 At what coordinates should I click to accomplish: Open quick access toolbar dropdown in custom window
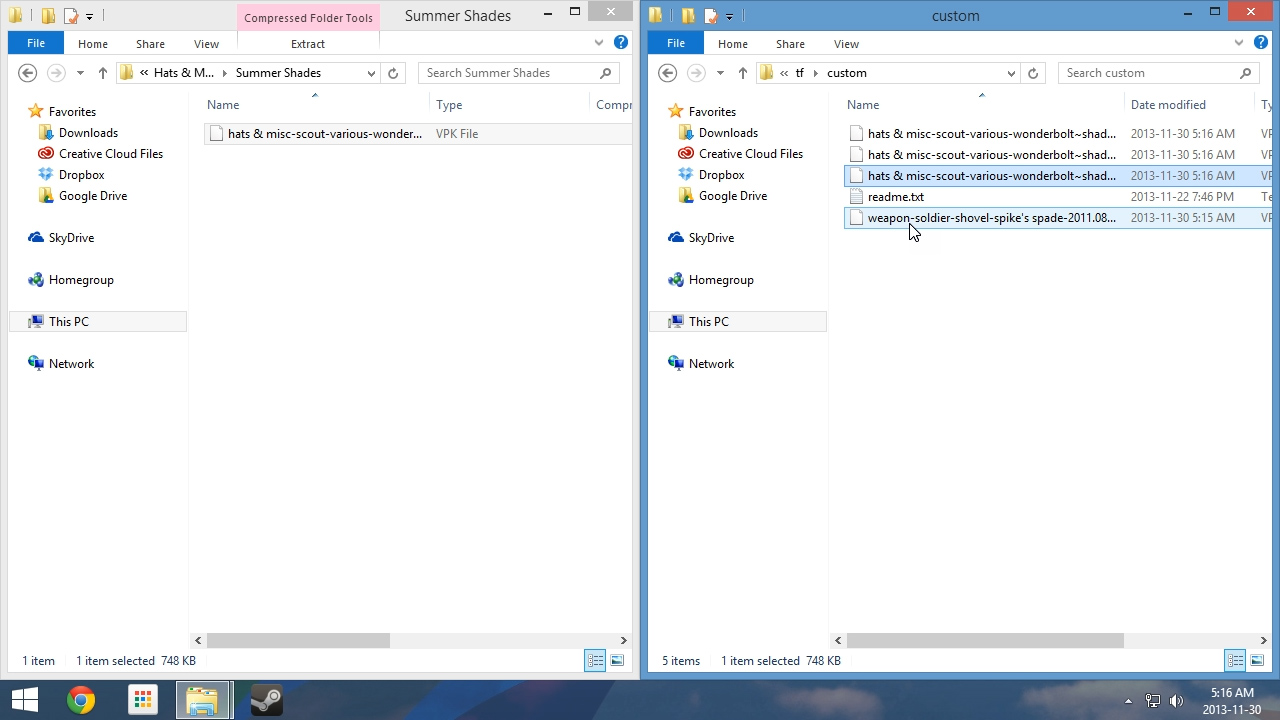tap(729, 17)
